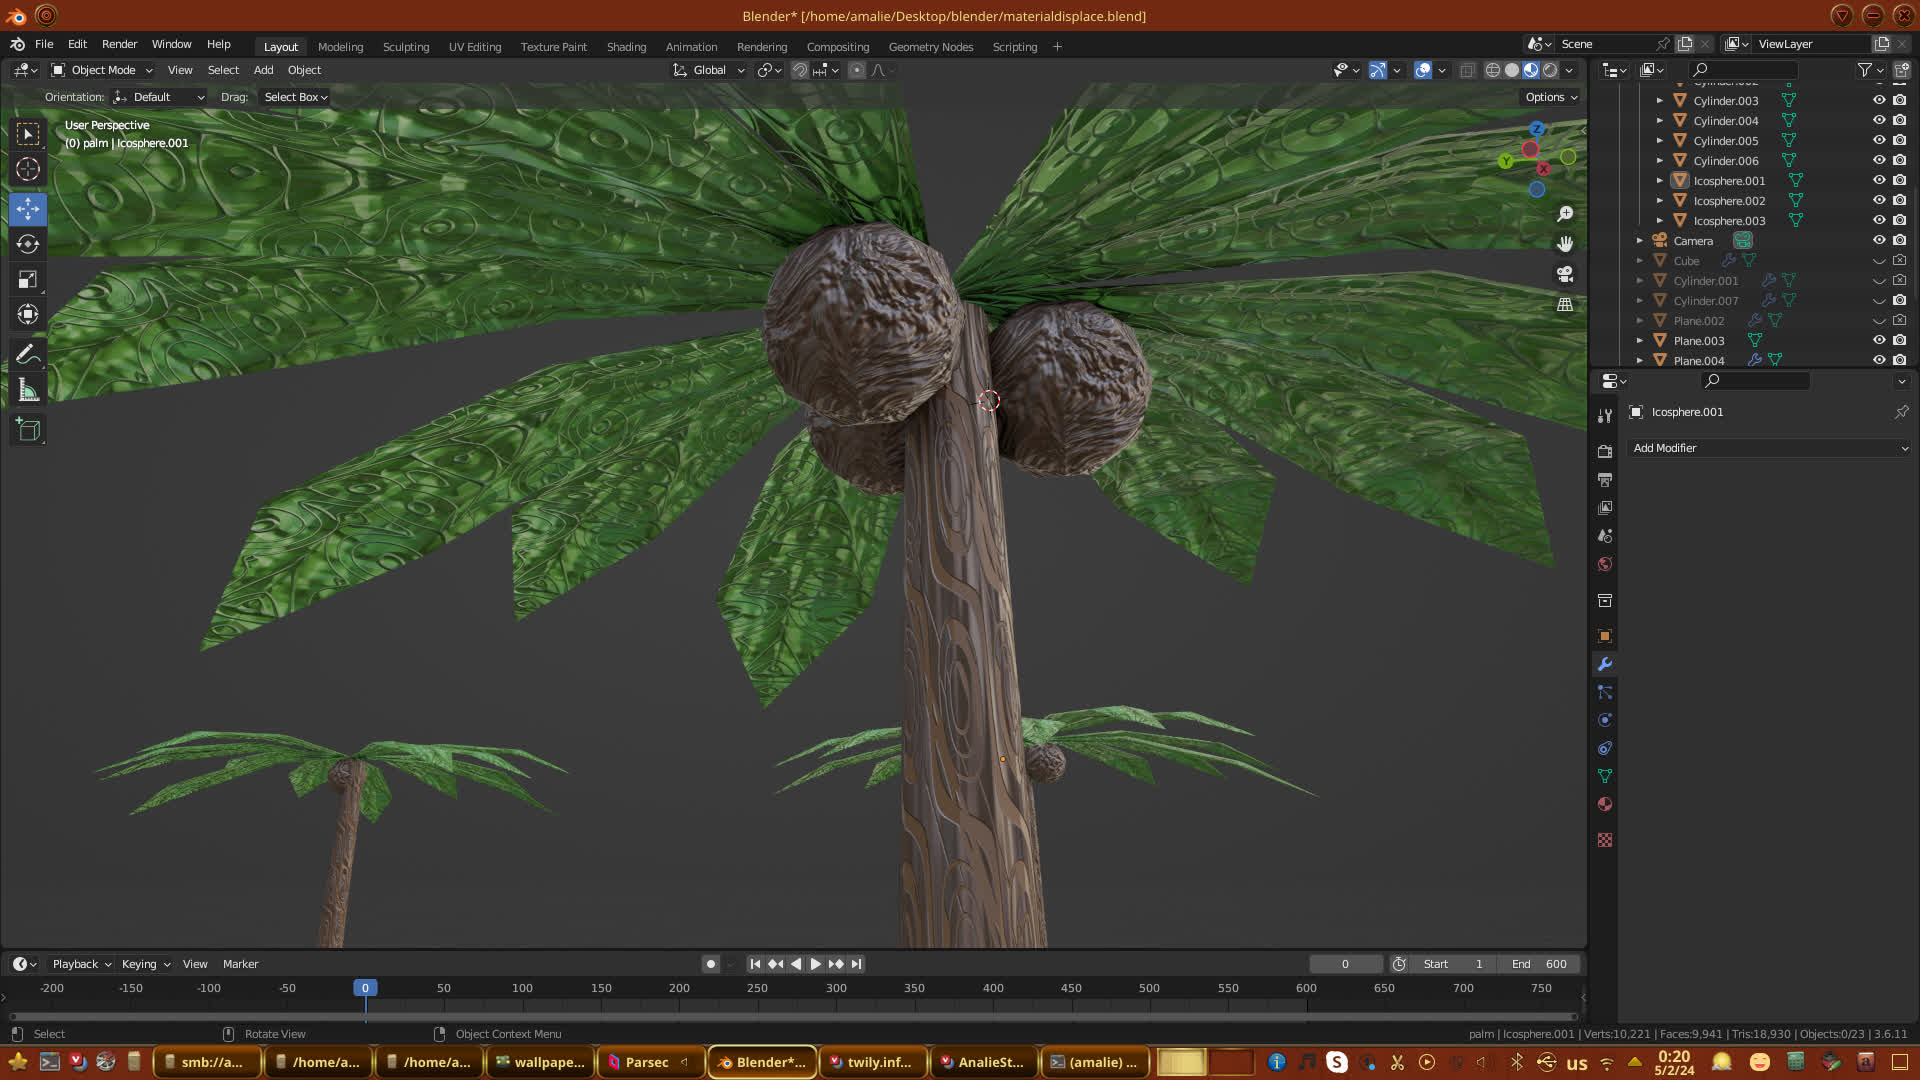This screenshot has height=1080, width=1920.
Task: Click the Add Cube tool
Action: (28, 430)
